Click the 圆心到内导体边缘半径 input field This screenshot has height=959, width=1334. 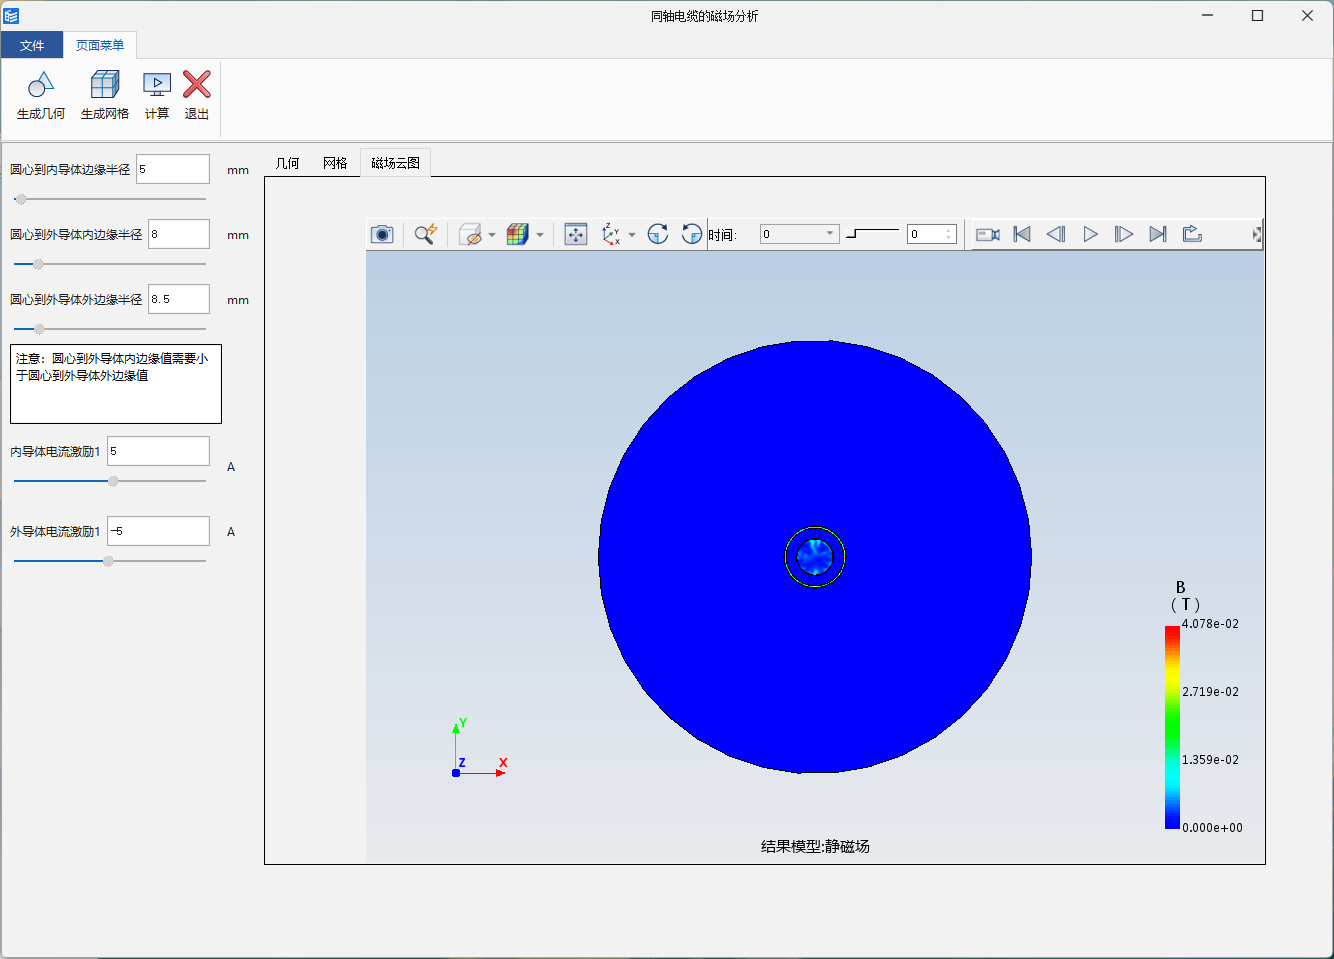point(173,169)
